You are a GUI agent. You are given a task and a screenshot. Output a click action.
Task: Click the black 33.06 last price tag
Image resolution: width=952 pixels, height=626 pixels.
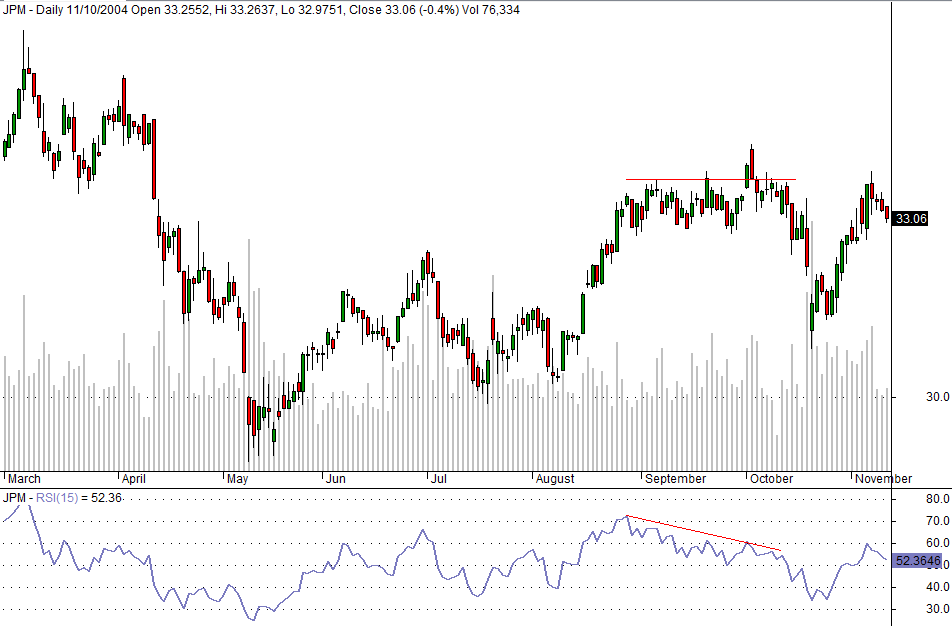click(x=911, y=219)
